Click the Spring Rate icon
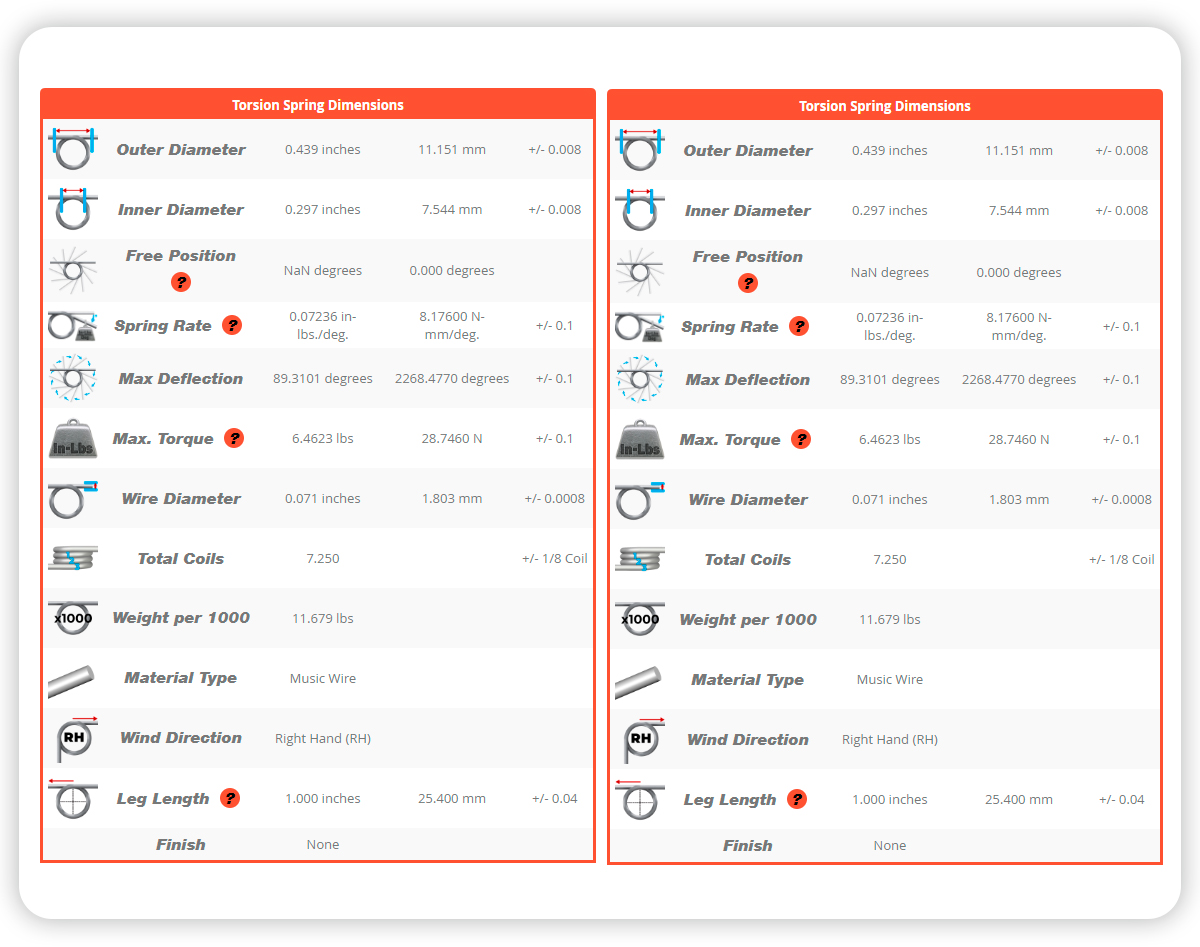Screen dimensions: 1200x947 [72, 324]
